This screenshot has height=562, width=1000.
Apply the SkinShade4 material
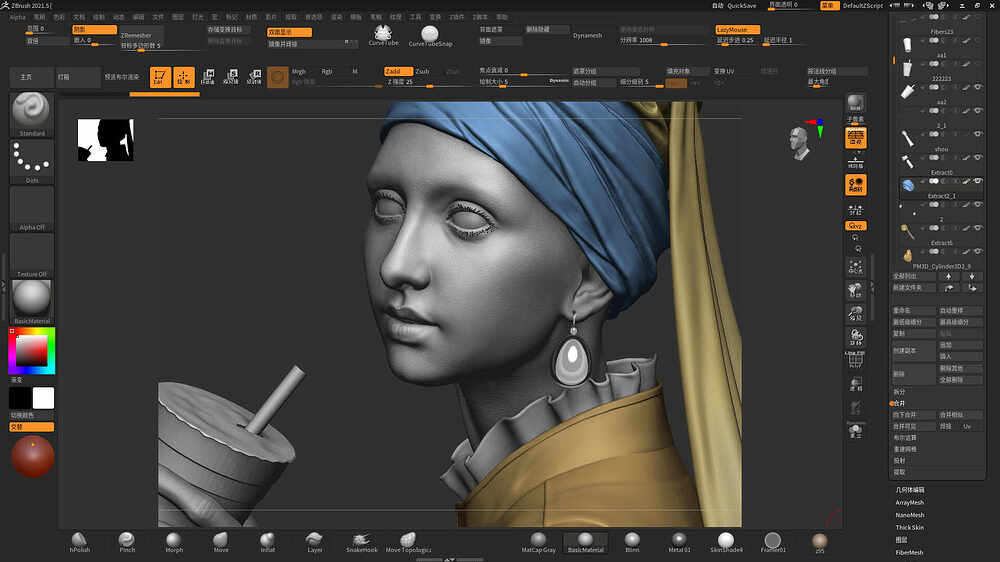pos(726,542)
